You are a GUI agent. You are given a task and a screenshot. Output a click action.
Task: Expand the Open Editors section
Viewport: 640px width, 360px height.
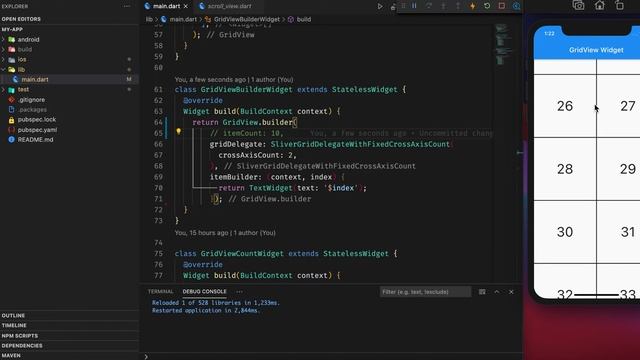click(x=69, y=19)
